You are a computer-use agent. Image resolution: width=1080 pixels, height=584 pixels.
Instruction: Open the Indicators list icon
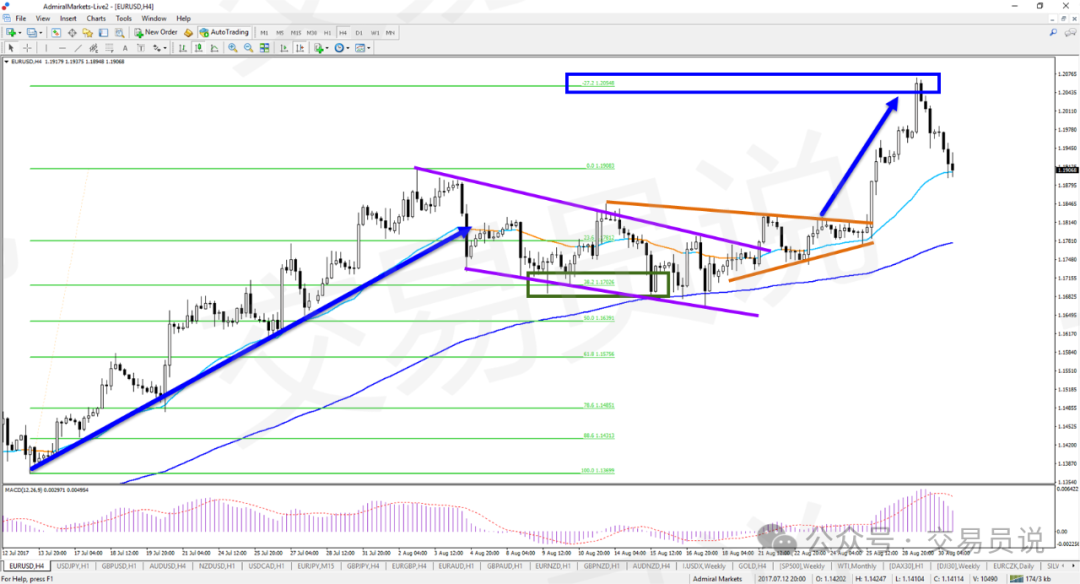(x=318, y=48)
